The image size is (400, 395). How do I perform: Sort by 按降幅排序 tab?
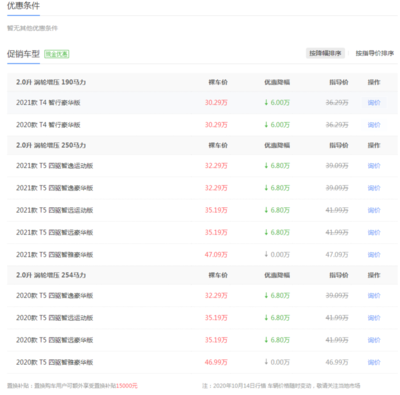click(x=325, y=53)
